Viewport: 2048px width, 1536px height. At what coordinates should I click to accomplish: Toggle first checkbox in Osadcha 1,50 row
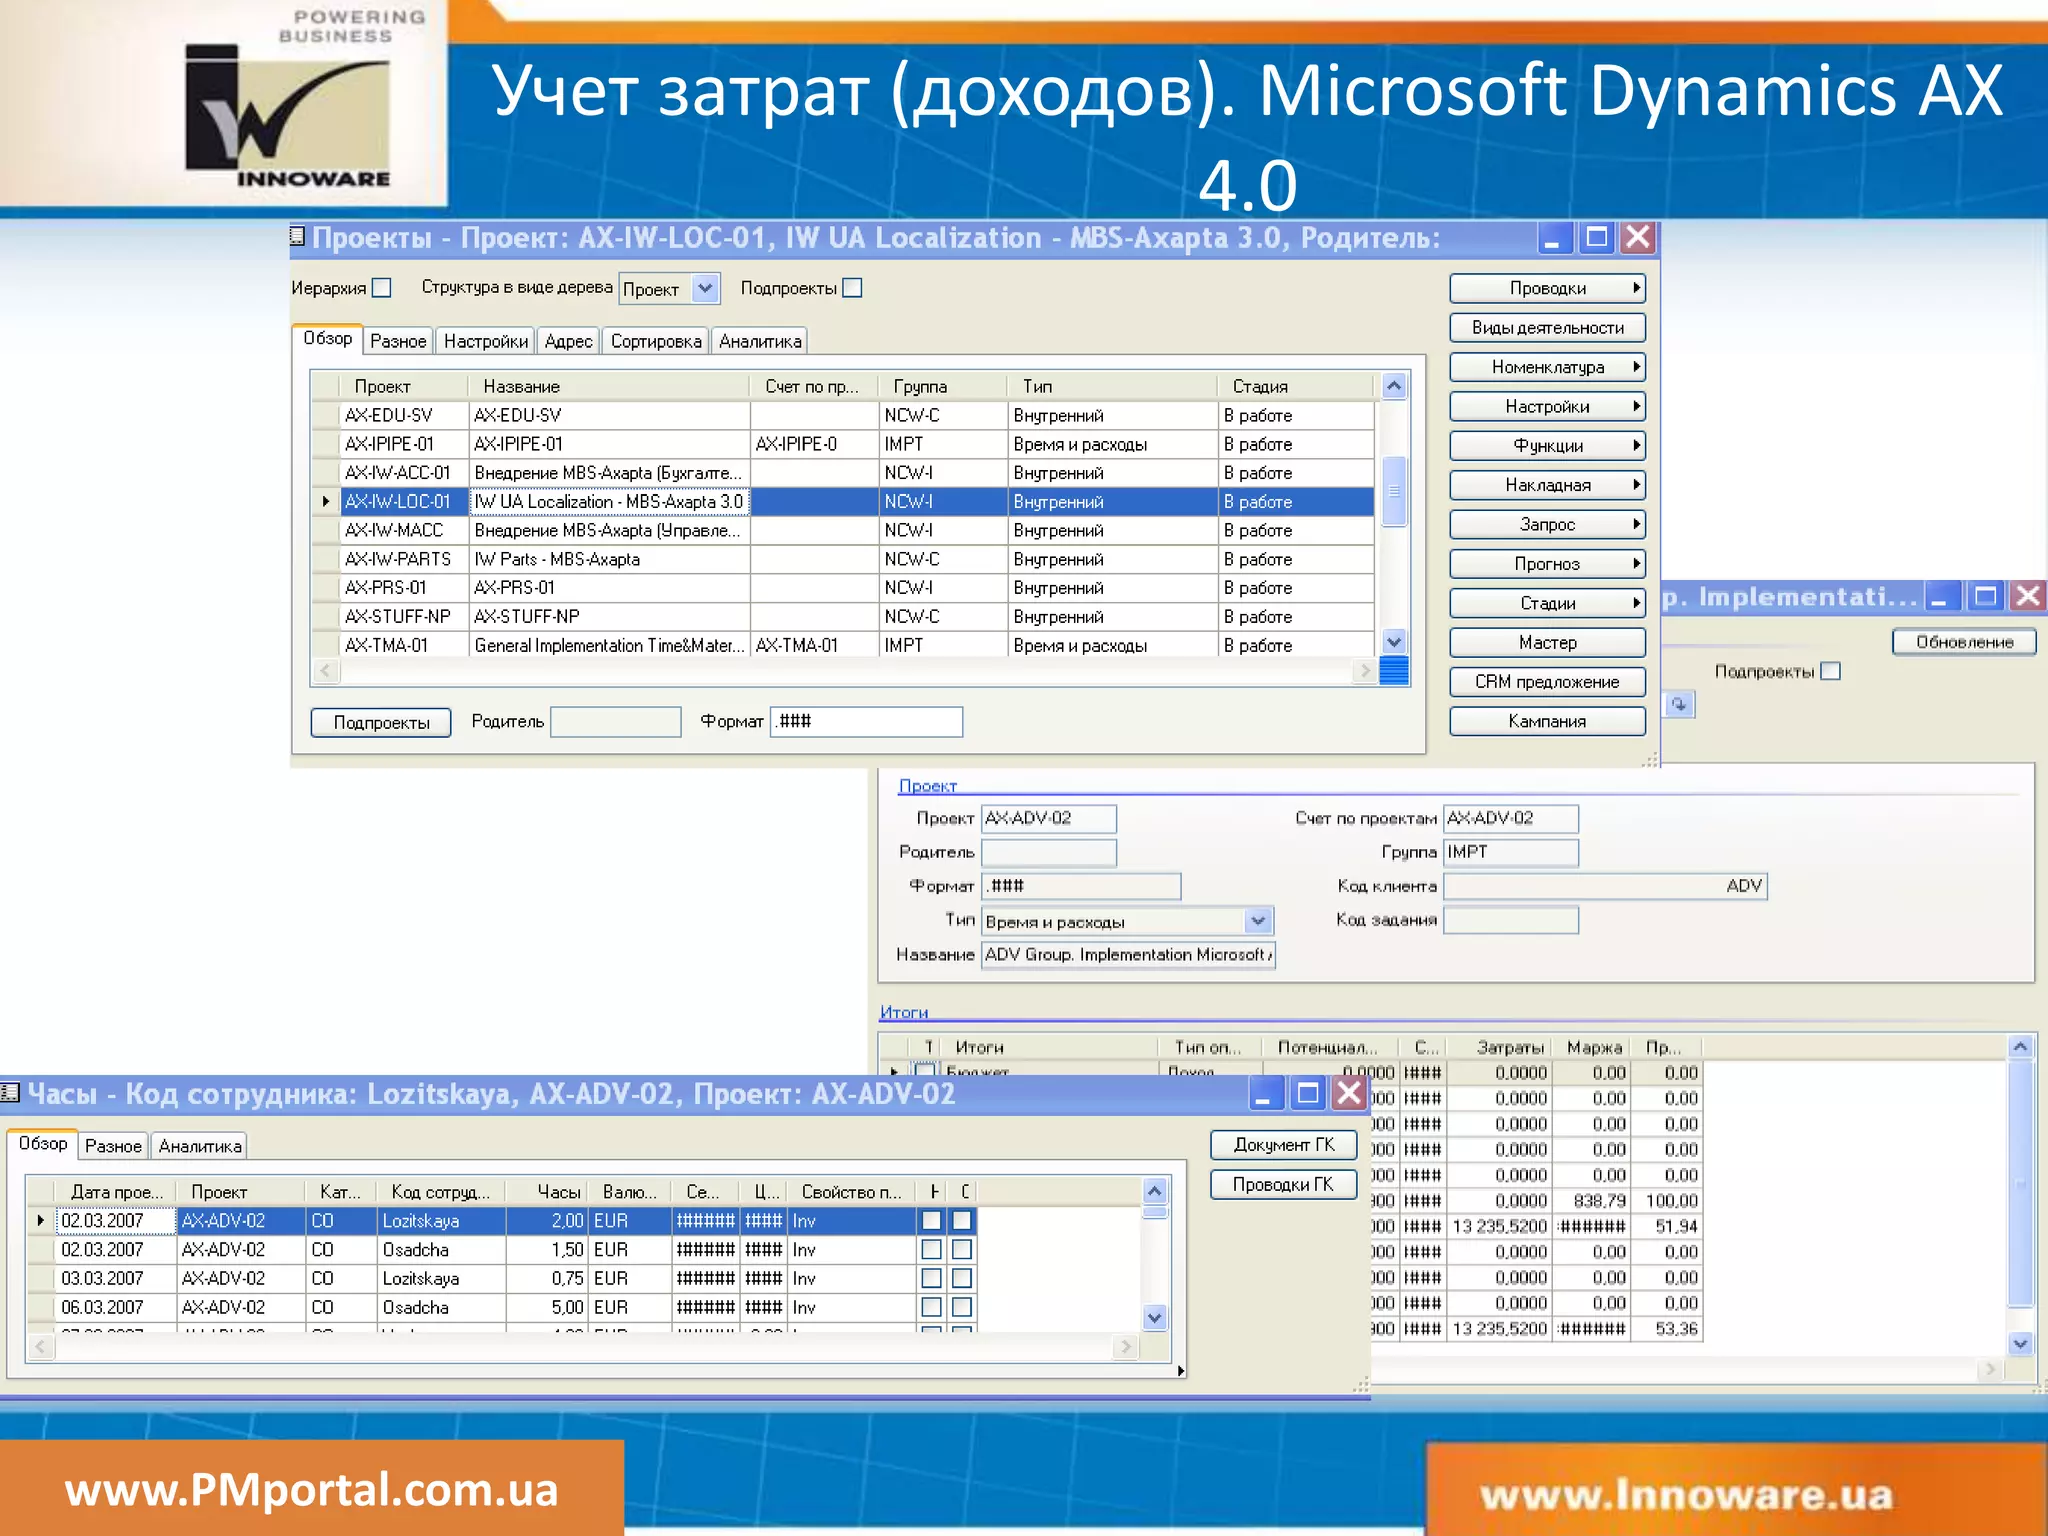(931, 1249)
